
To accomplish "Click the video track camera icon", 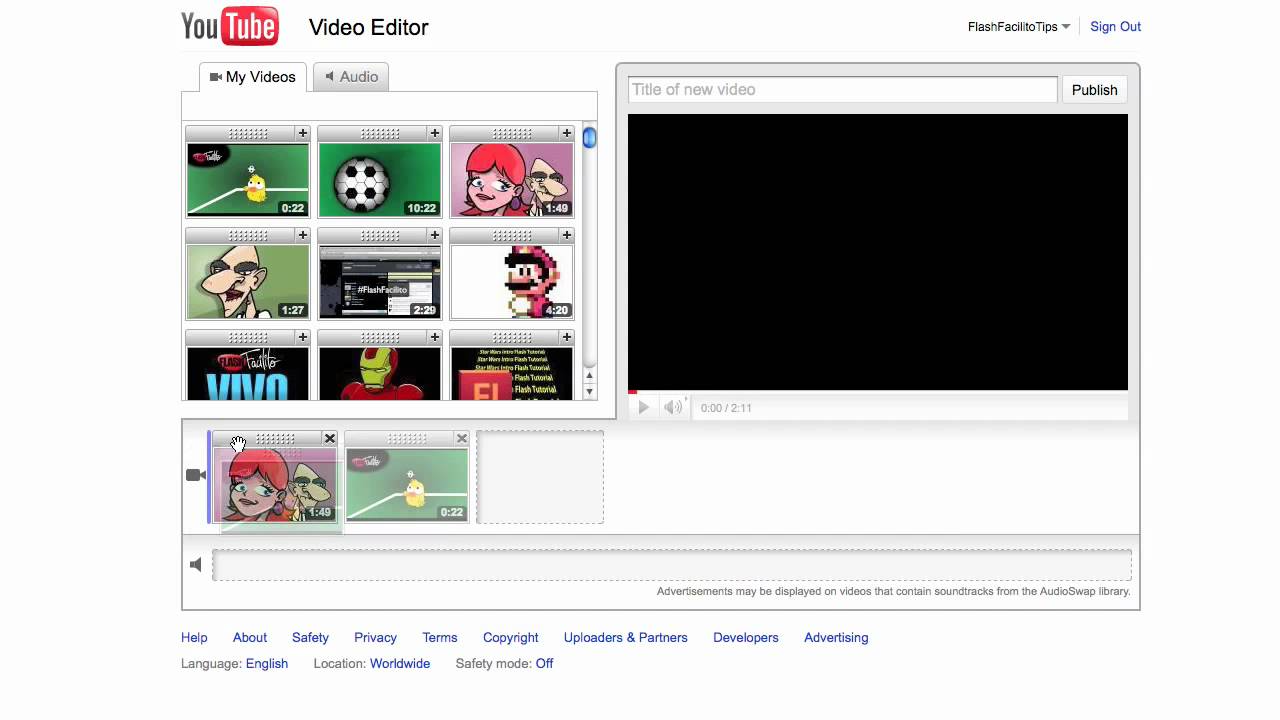I will pyautogui.click(x=196, y=475).
